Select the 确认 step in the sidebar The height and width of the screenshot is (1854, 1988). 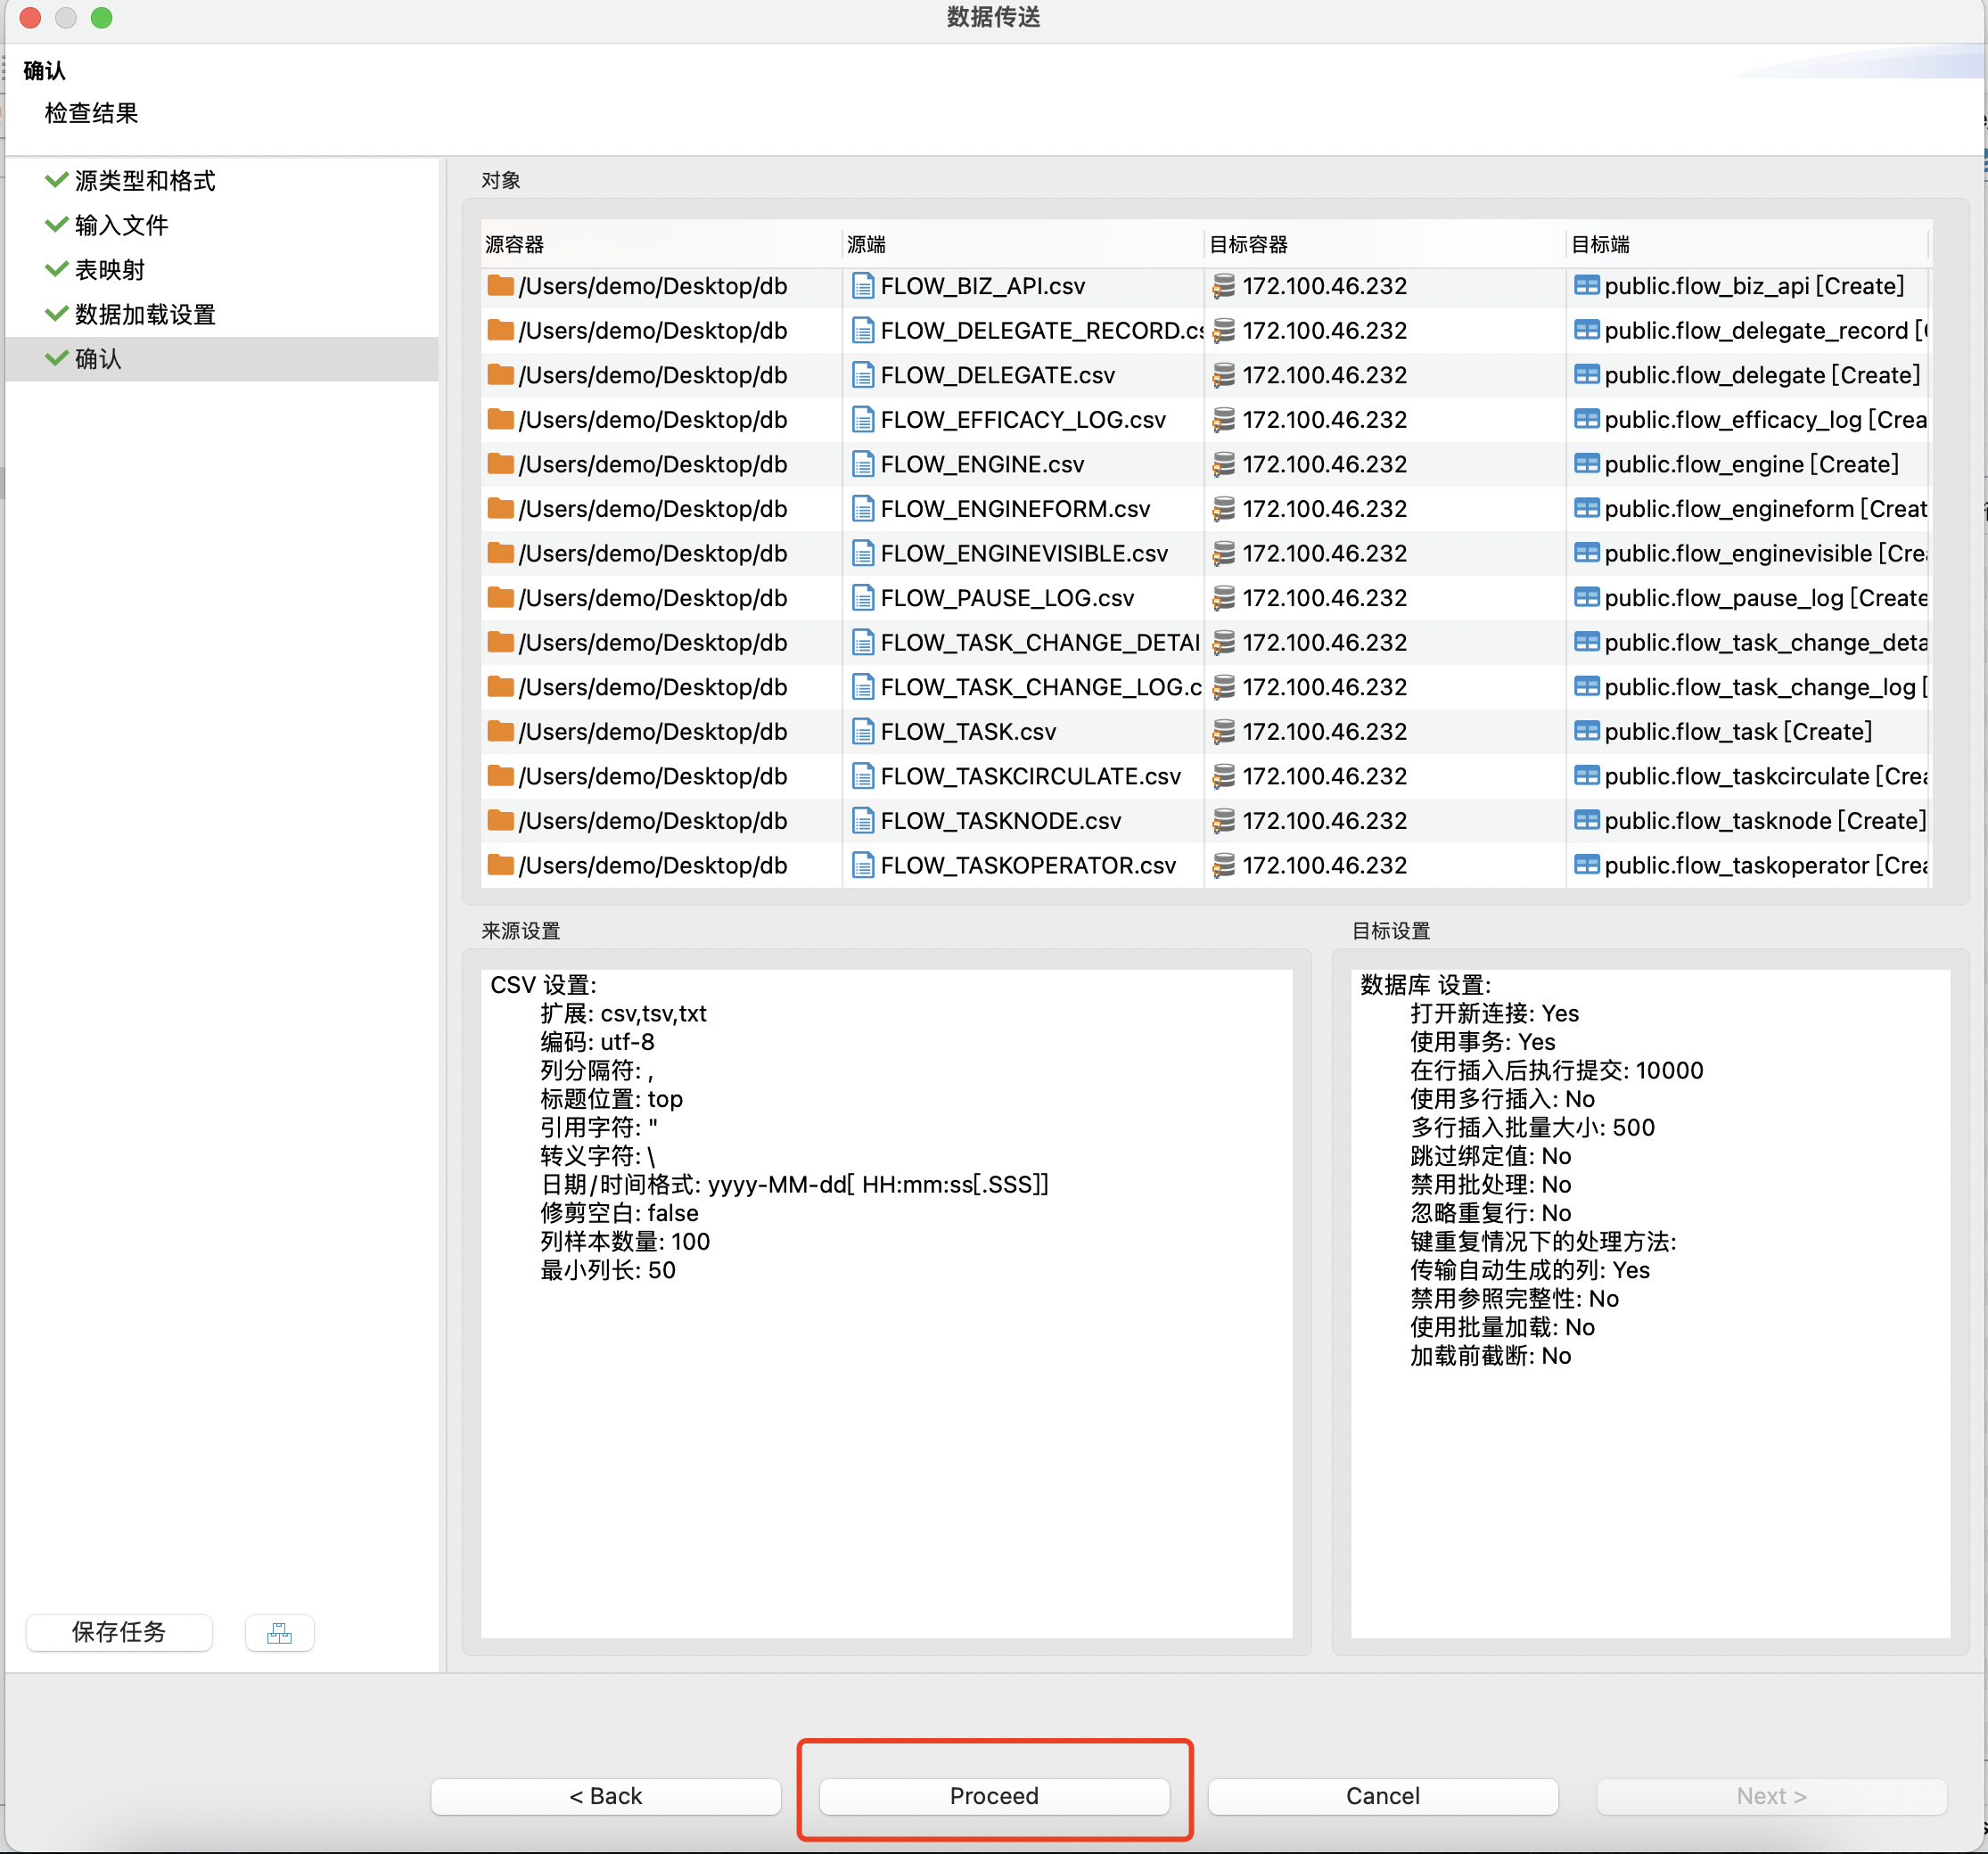pyautogui.click(x=98, y=359)
